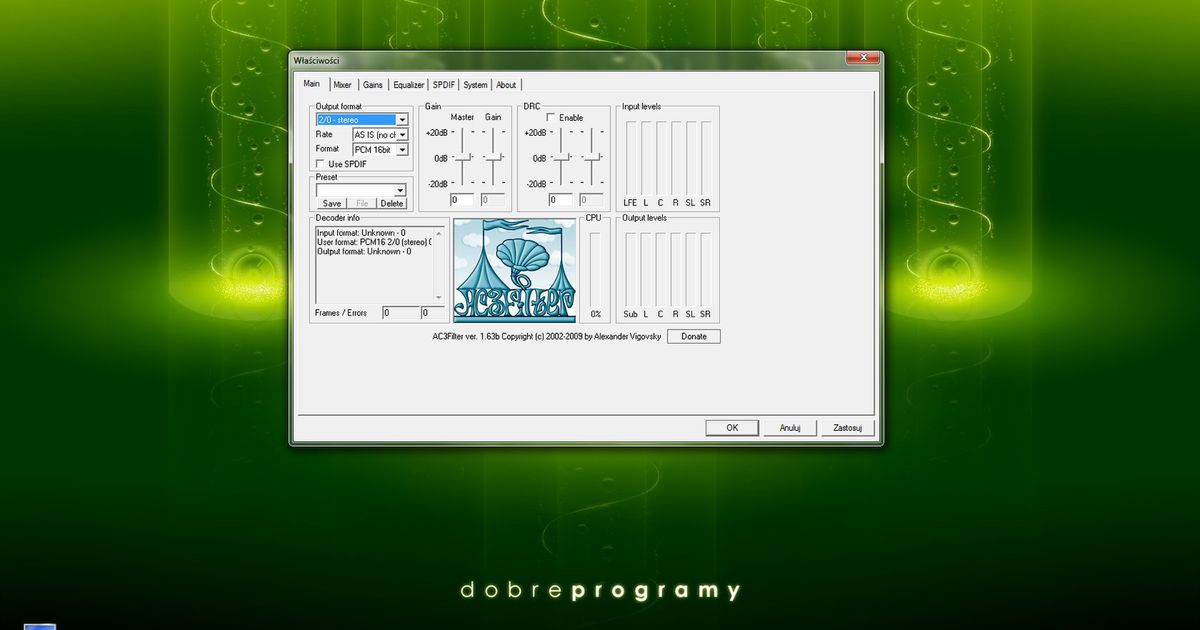Save the current preset
Screen dimensions: 1200x630
[x=331, y=202]
